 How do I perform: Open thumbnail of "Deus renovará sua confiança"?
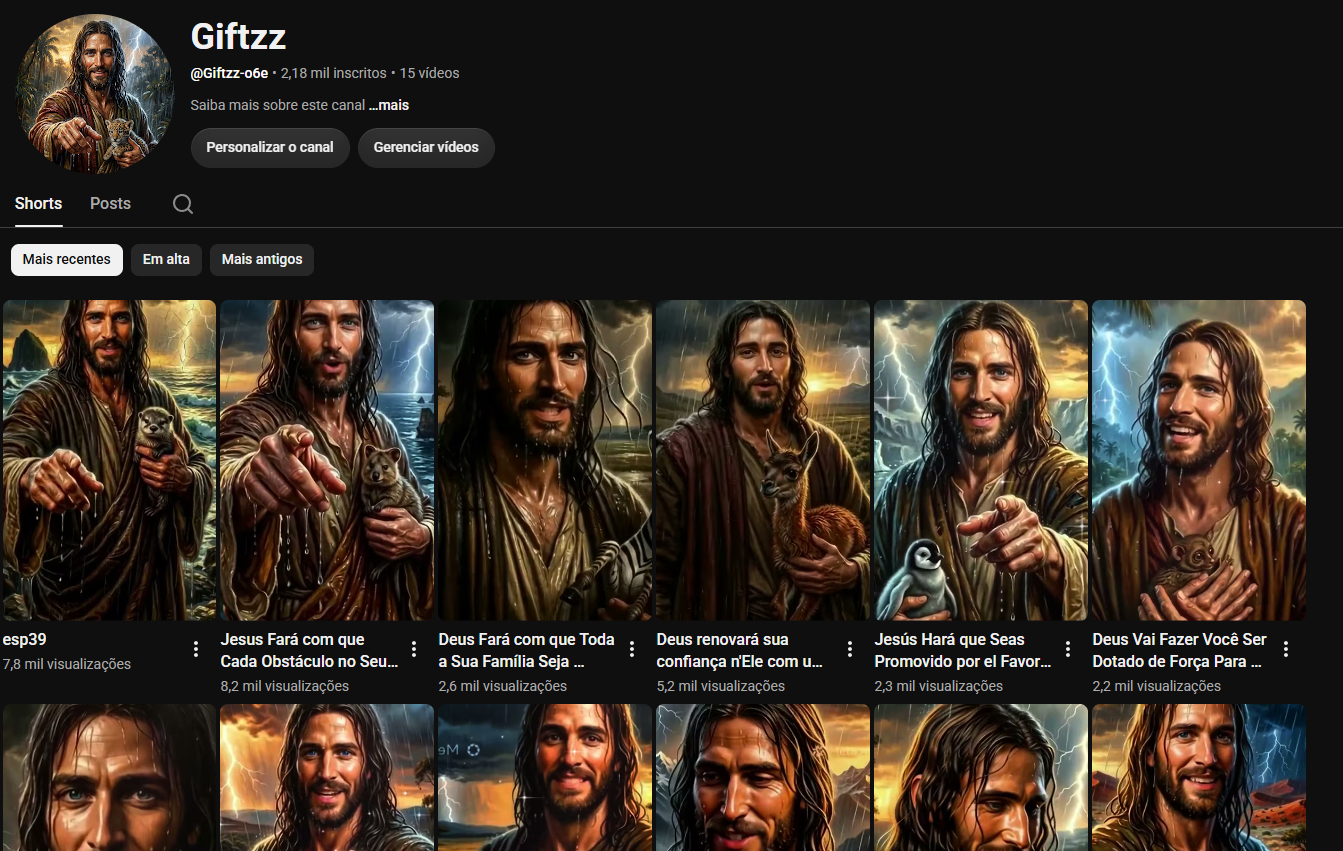click(763, 460)
